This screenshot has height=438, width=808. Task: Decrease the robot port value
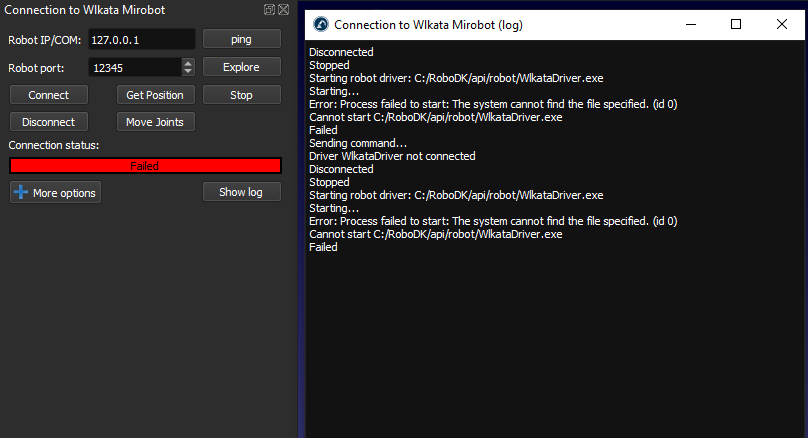pos(188,71)
